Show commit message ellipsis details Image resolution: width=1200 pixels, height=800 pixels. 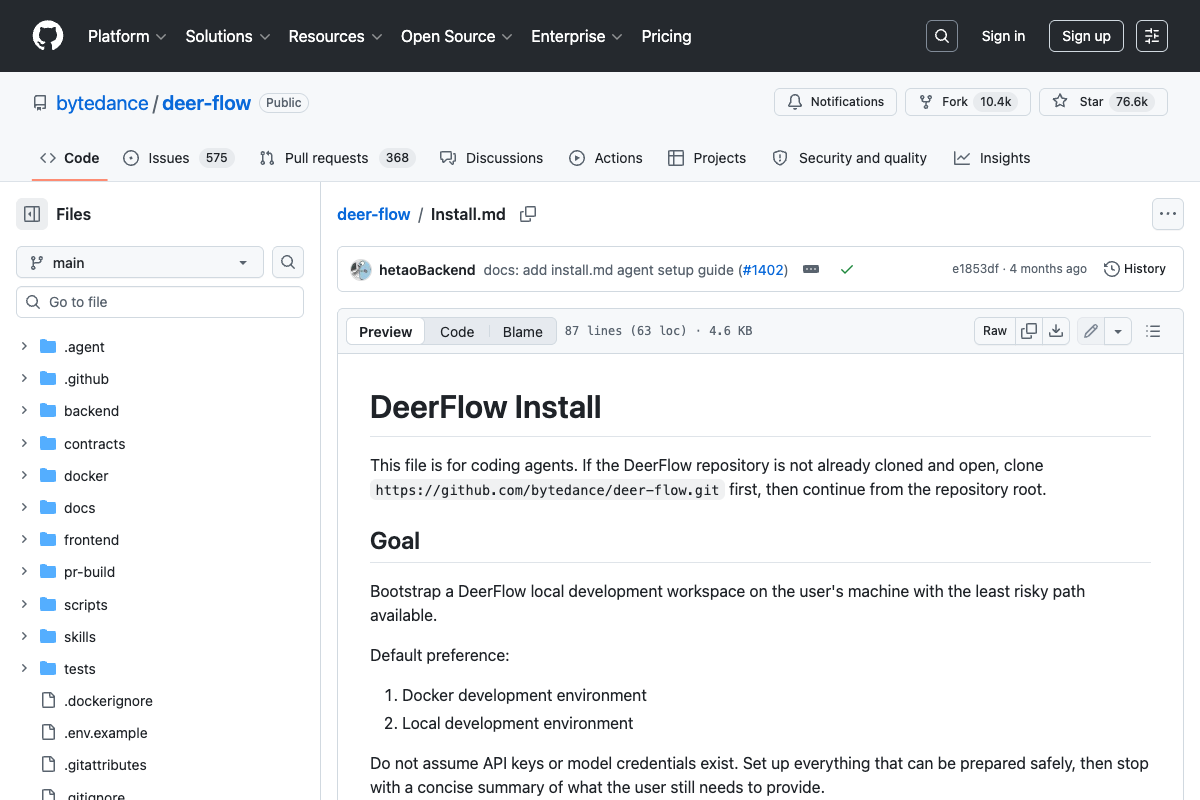811,269
